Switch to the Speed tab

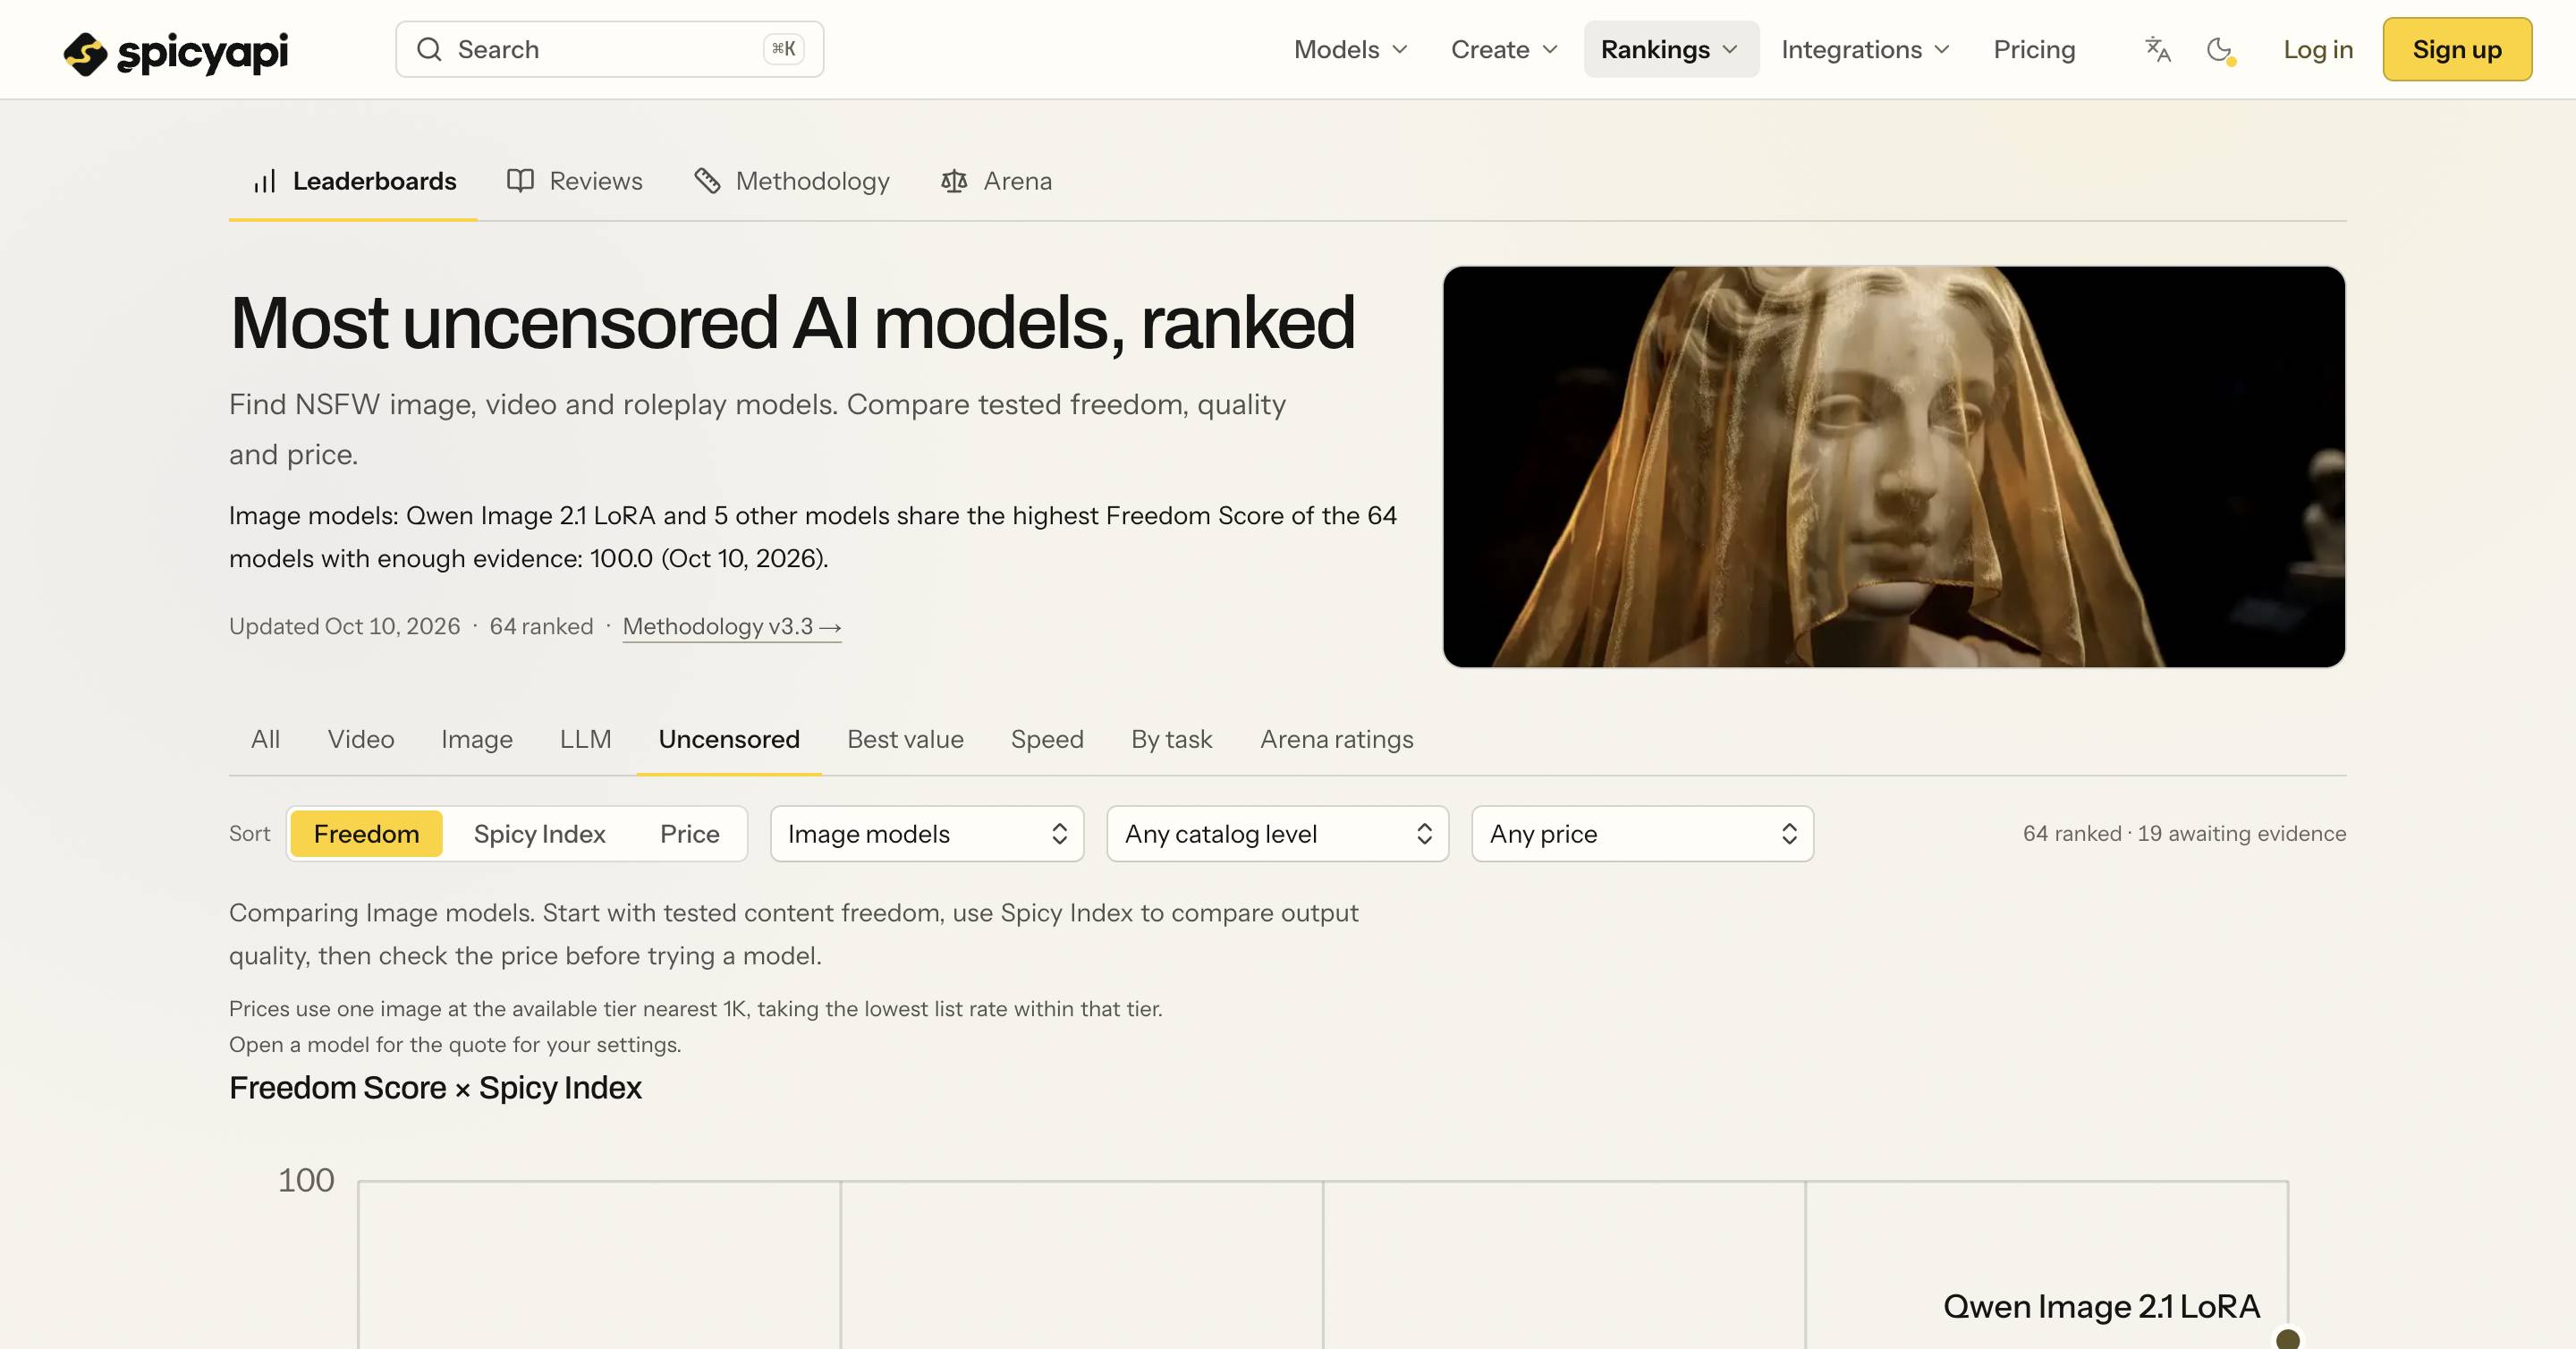(1047, 739)
